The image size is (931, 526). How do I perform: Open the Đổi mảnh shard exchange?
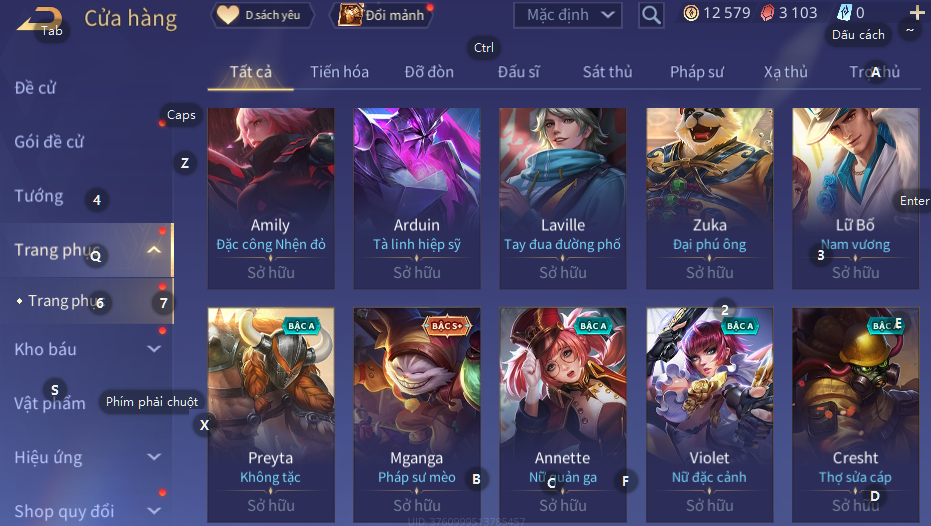(381, 15)
